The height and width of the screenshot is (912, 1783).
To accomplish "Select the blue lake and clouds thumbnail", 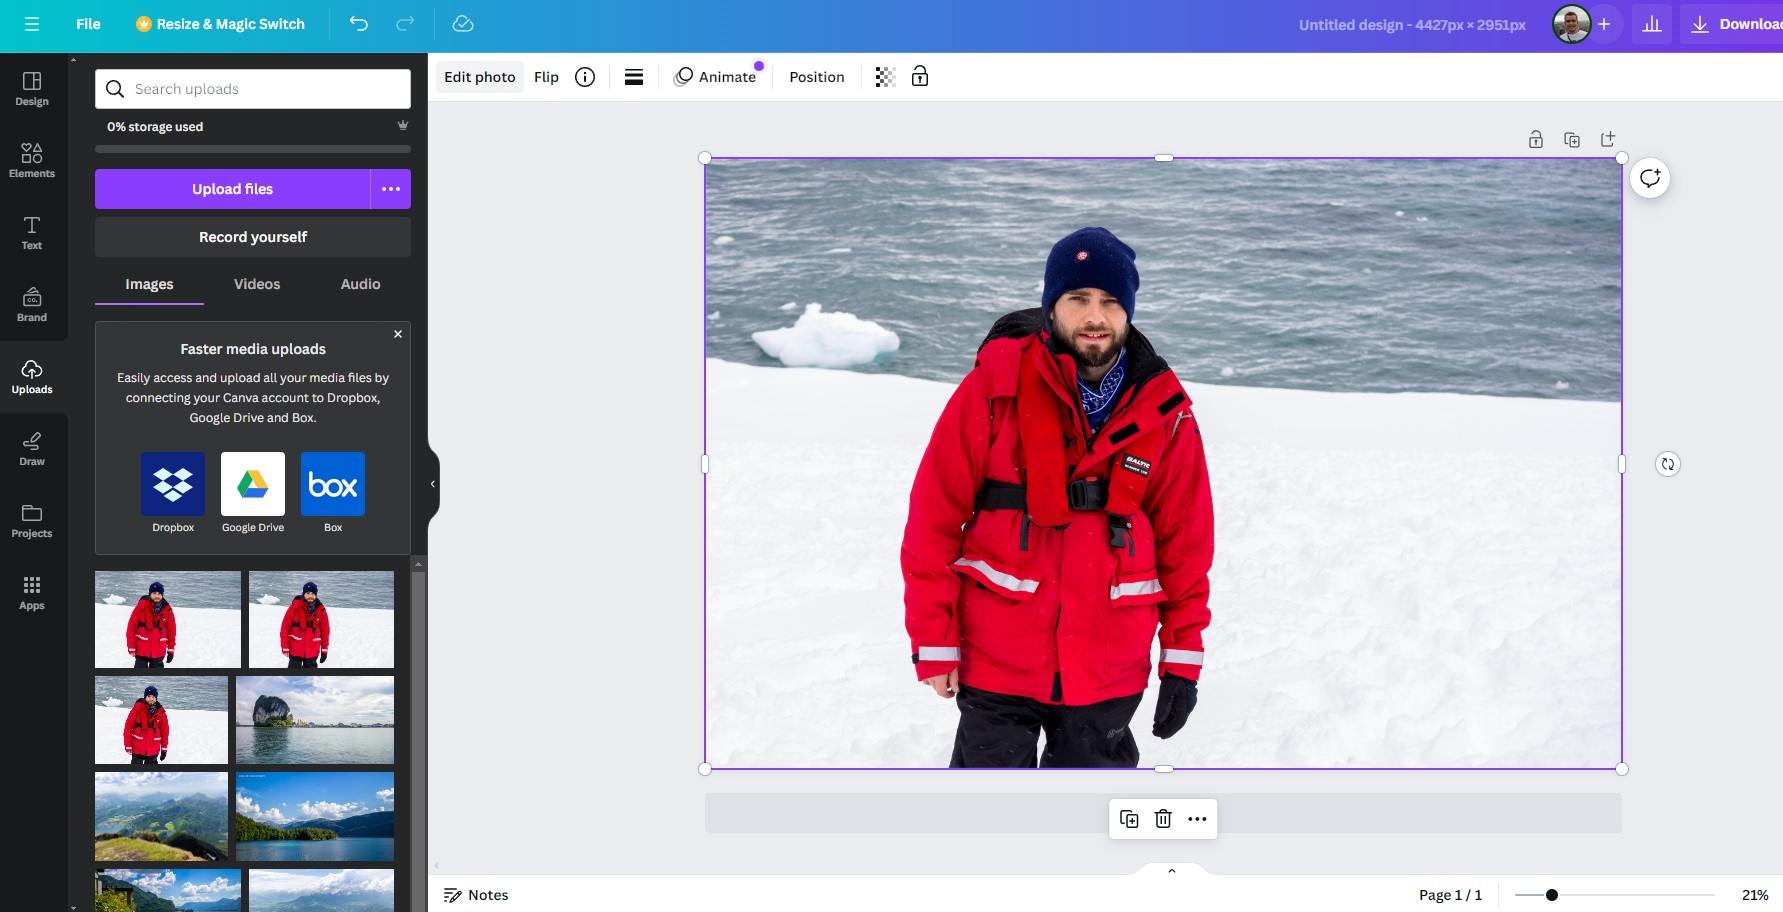I will tap(315, 816).
